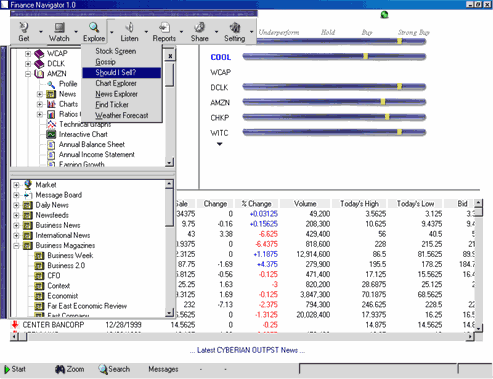
Task: Click the green Start arrow icon
Action: (x=7, y=369)
